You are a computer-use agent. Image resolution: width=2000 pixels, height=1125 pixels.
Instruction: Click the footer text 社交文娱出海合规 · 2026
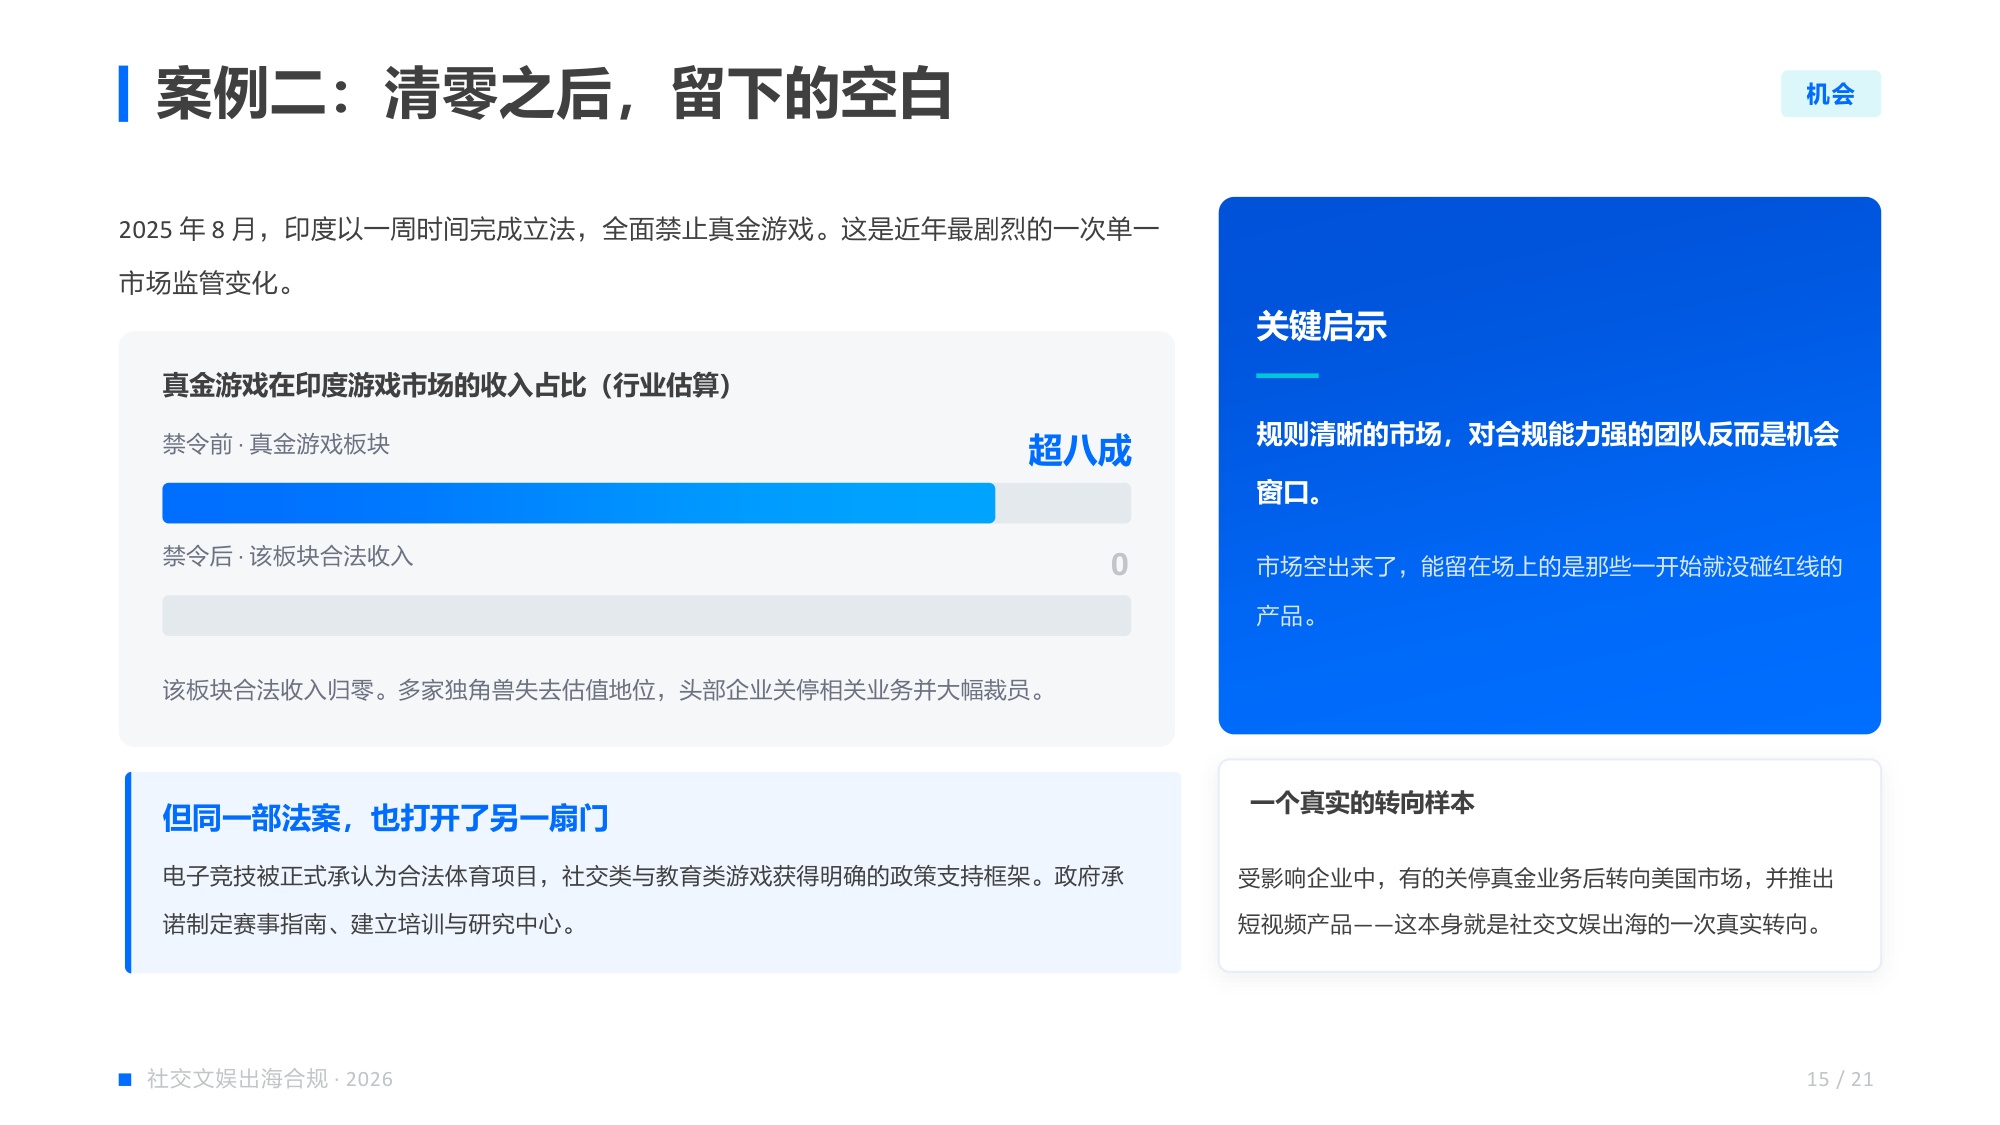click(x=269, y=1079)
